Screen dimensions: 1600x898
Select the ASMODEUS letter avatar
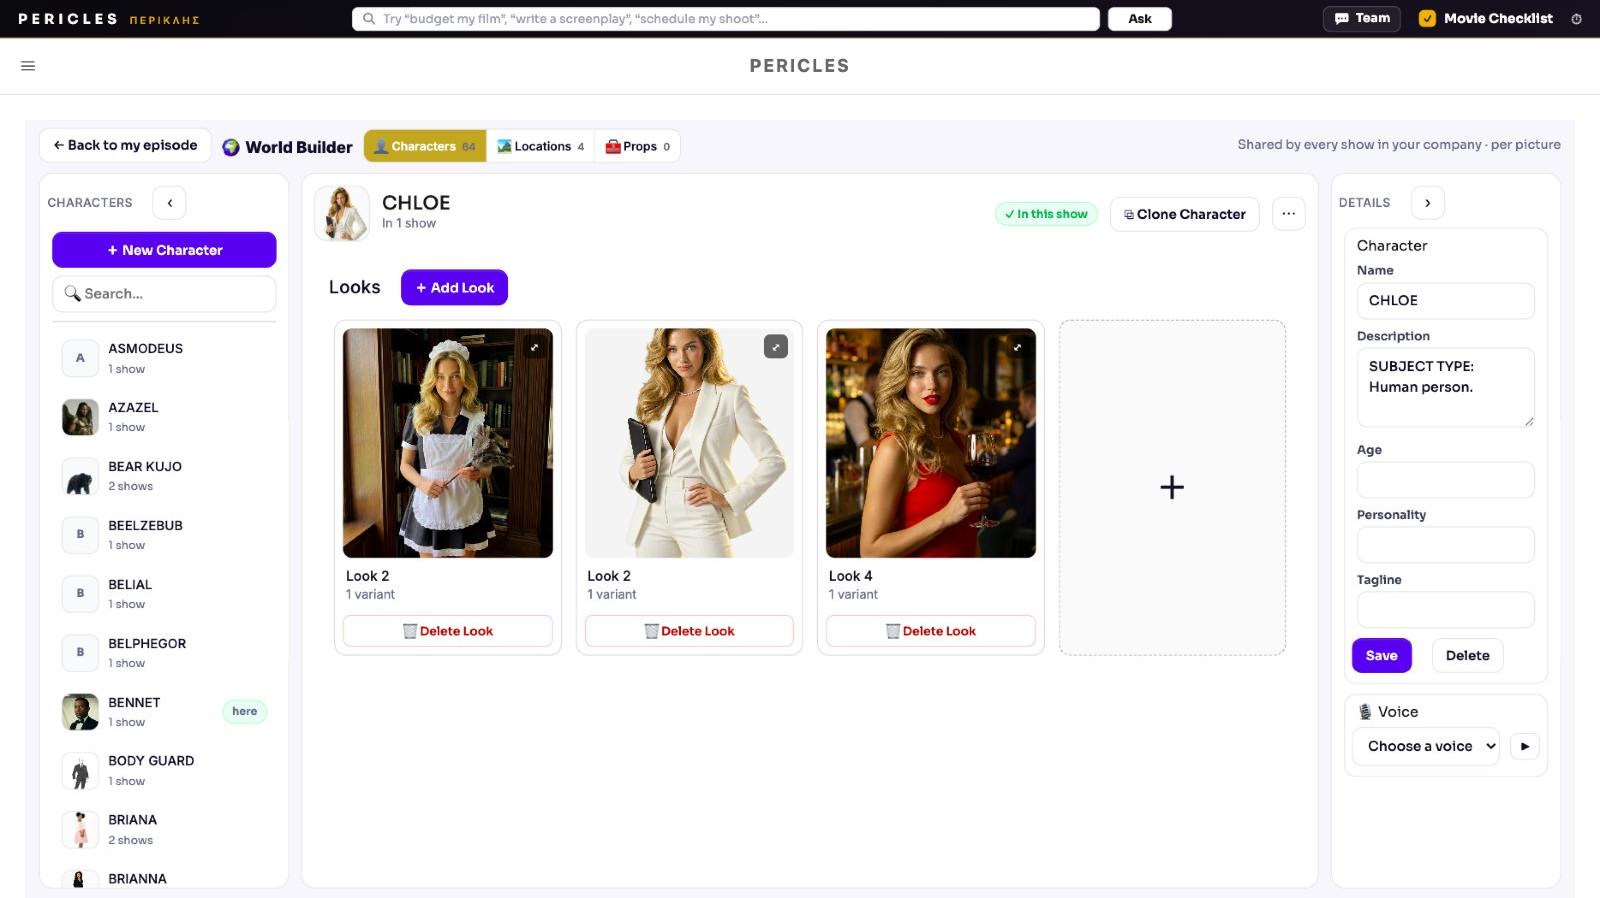[x=80, y=358]
